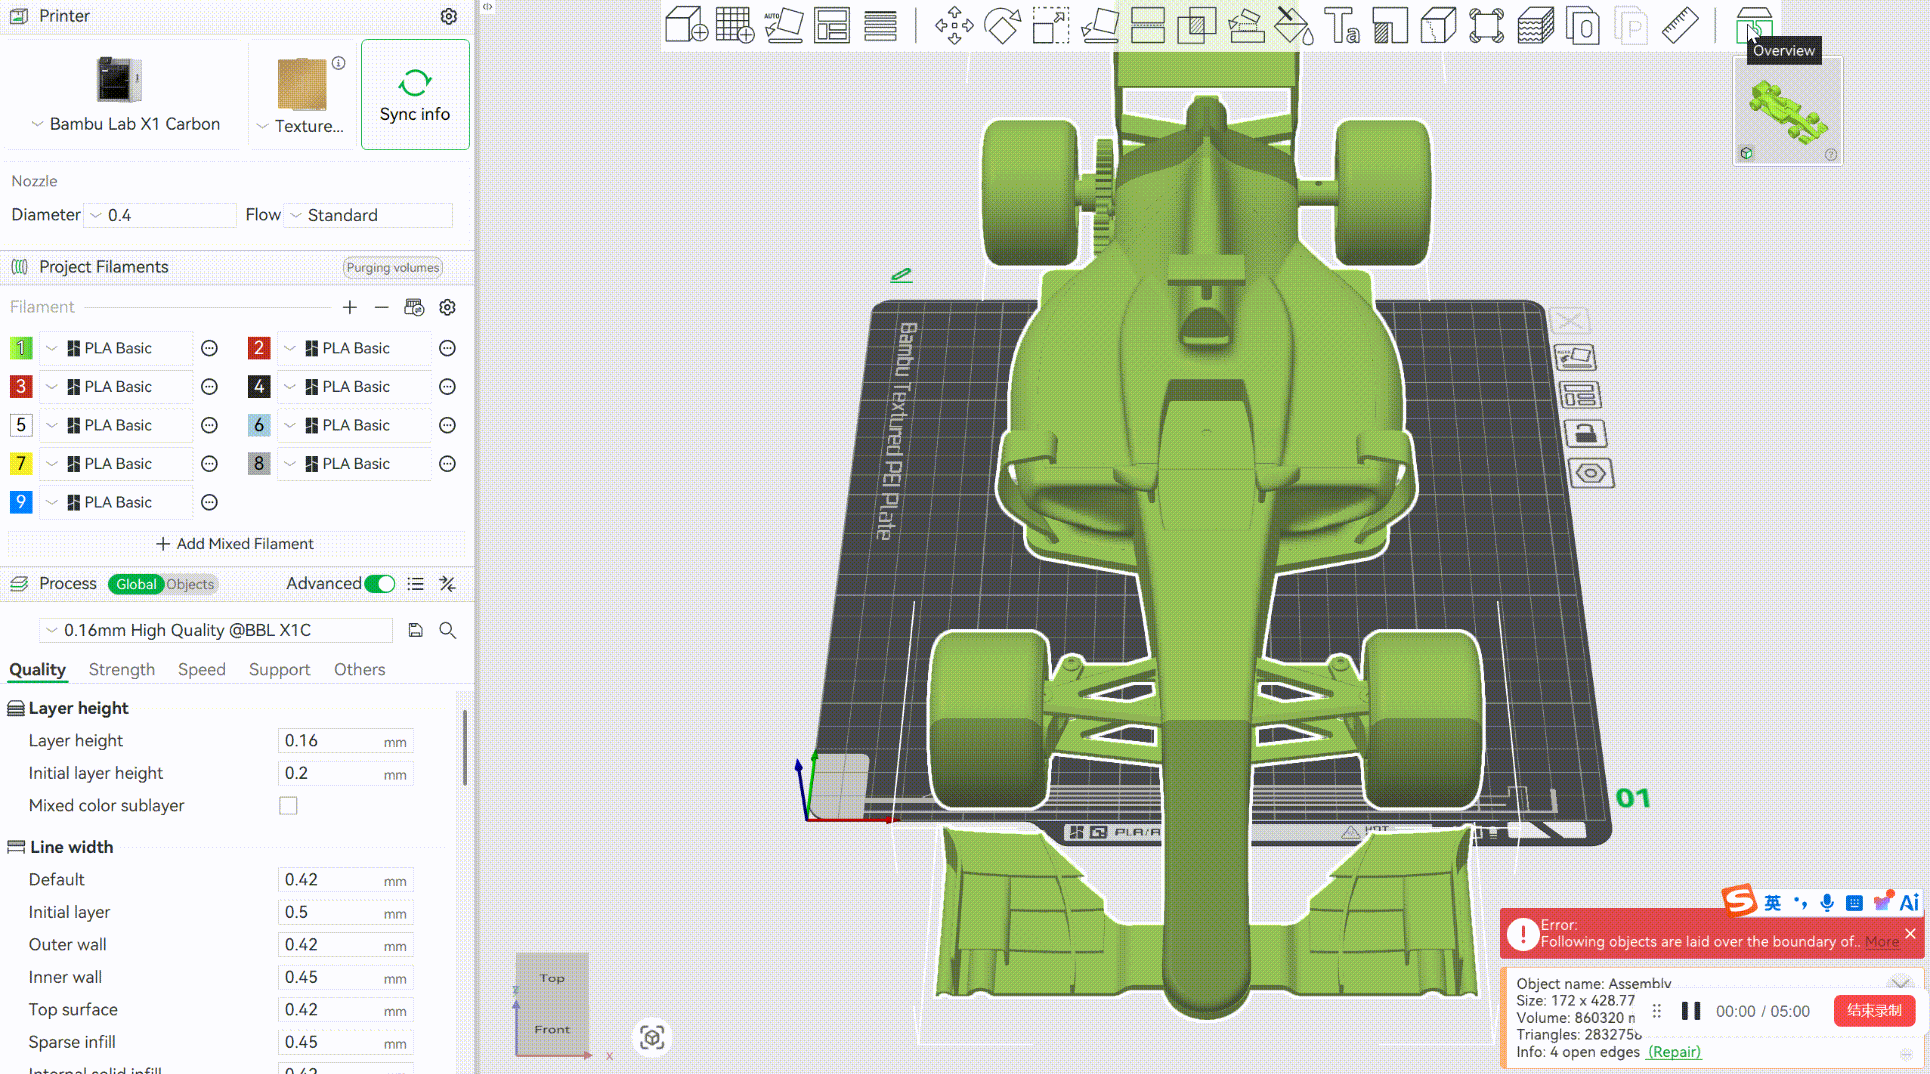Click the Purging volumes button
The width and height of the screenshot is (1930, 1074).
pyautogui.click(x=393, y=268)
